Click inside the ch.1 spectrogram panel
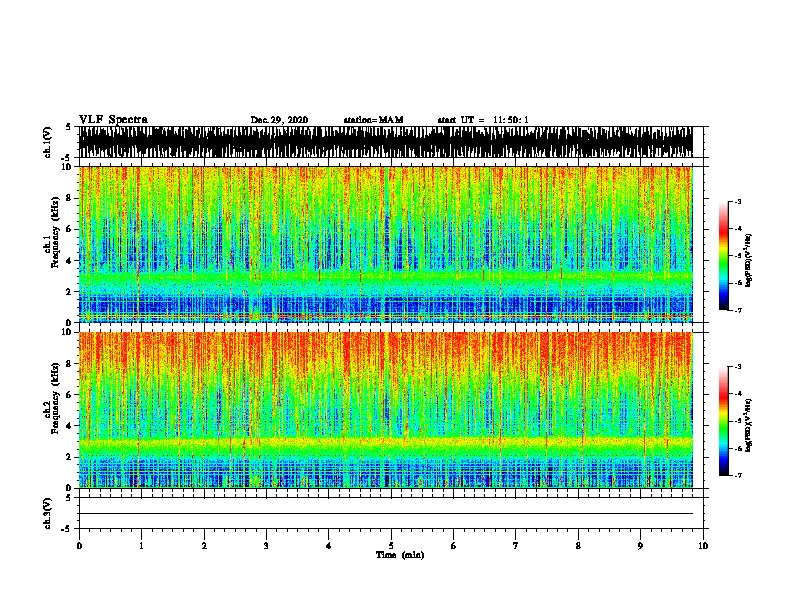 pos(385,244)
